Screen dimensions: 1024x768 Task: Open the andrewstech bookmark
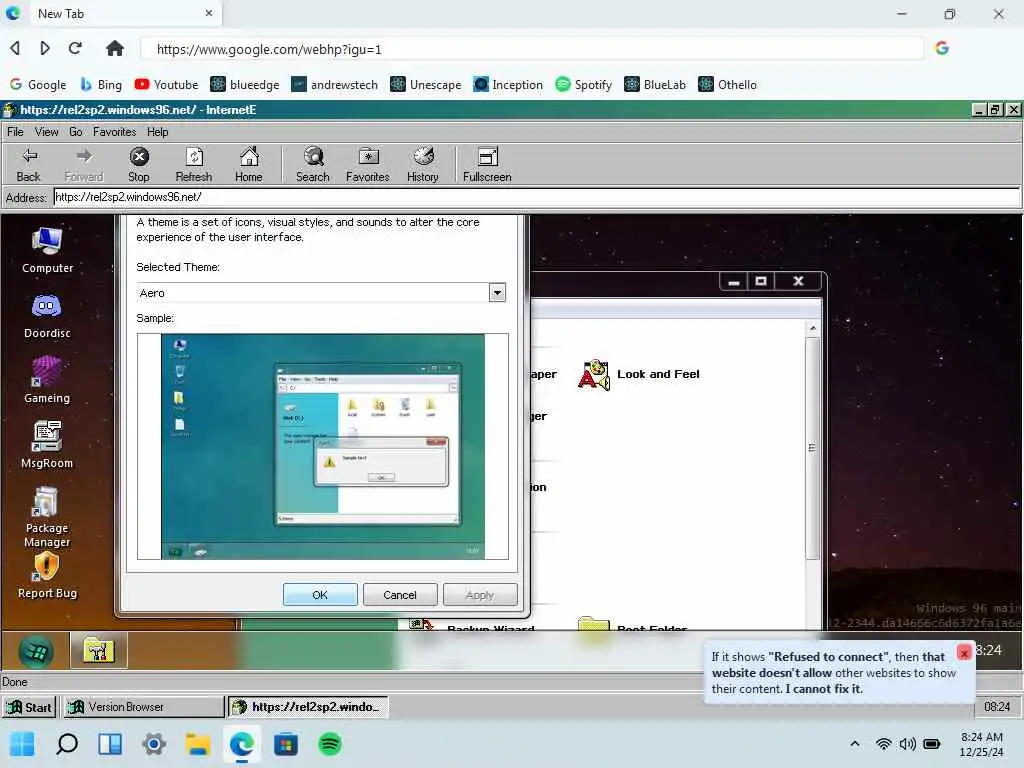334,84
